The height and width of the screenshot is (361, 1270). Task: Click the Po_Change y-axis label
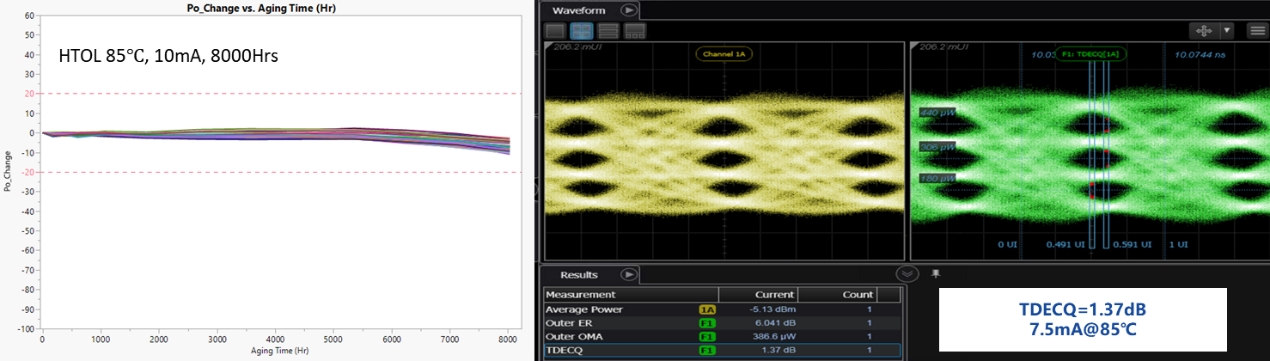[x=7, y=171]
